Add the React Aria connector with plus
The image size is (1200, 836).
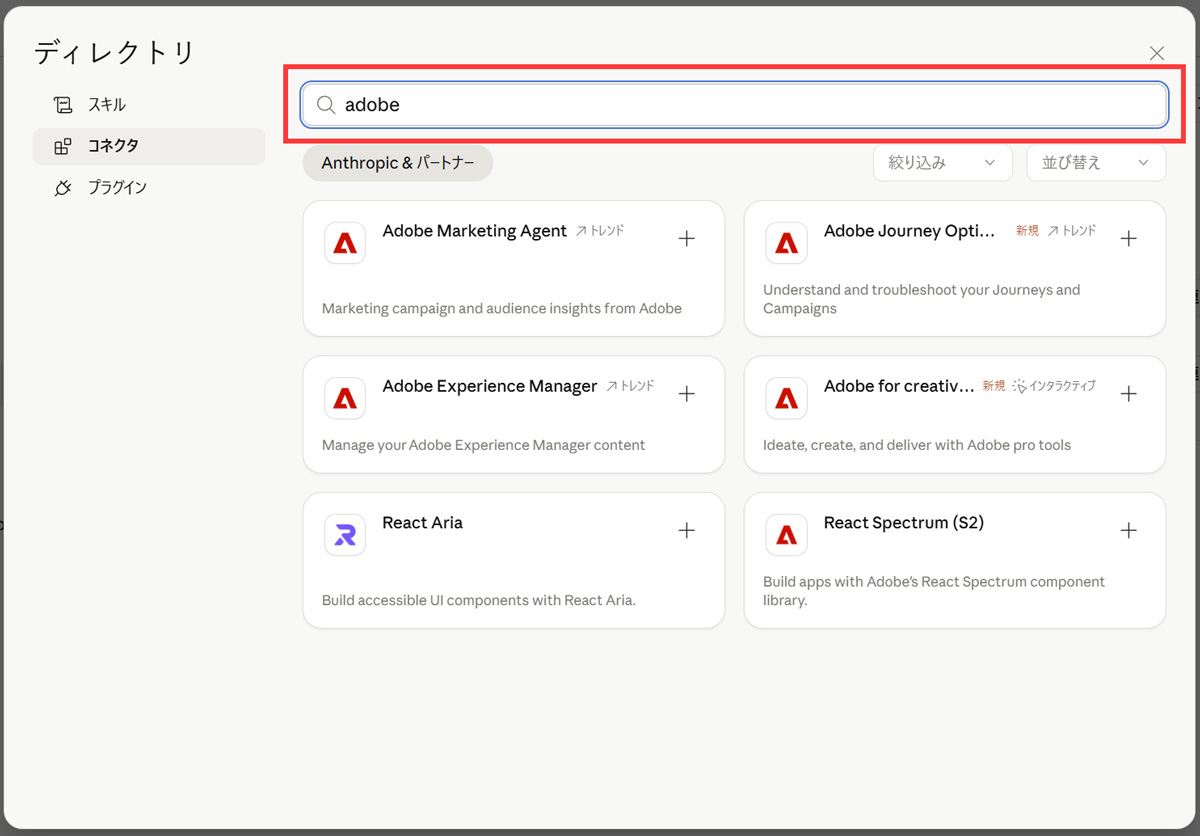(x=687, y=530)
